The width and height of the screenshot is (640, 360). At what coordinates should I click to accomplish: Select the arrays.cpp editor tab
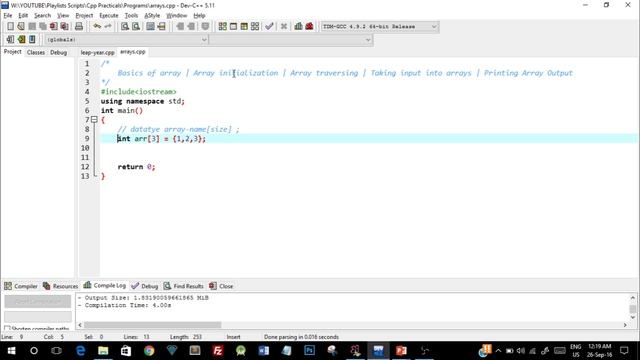pyautogui.click(x=133, y=52)
